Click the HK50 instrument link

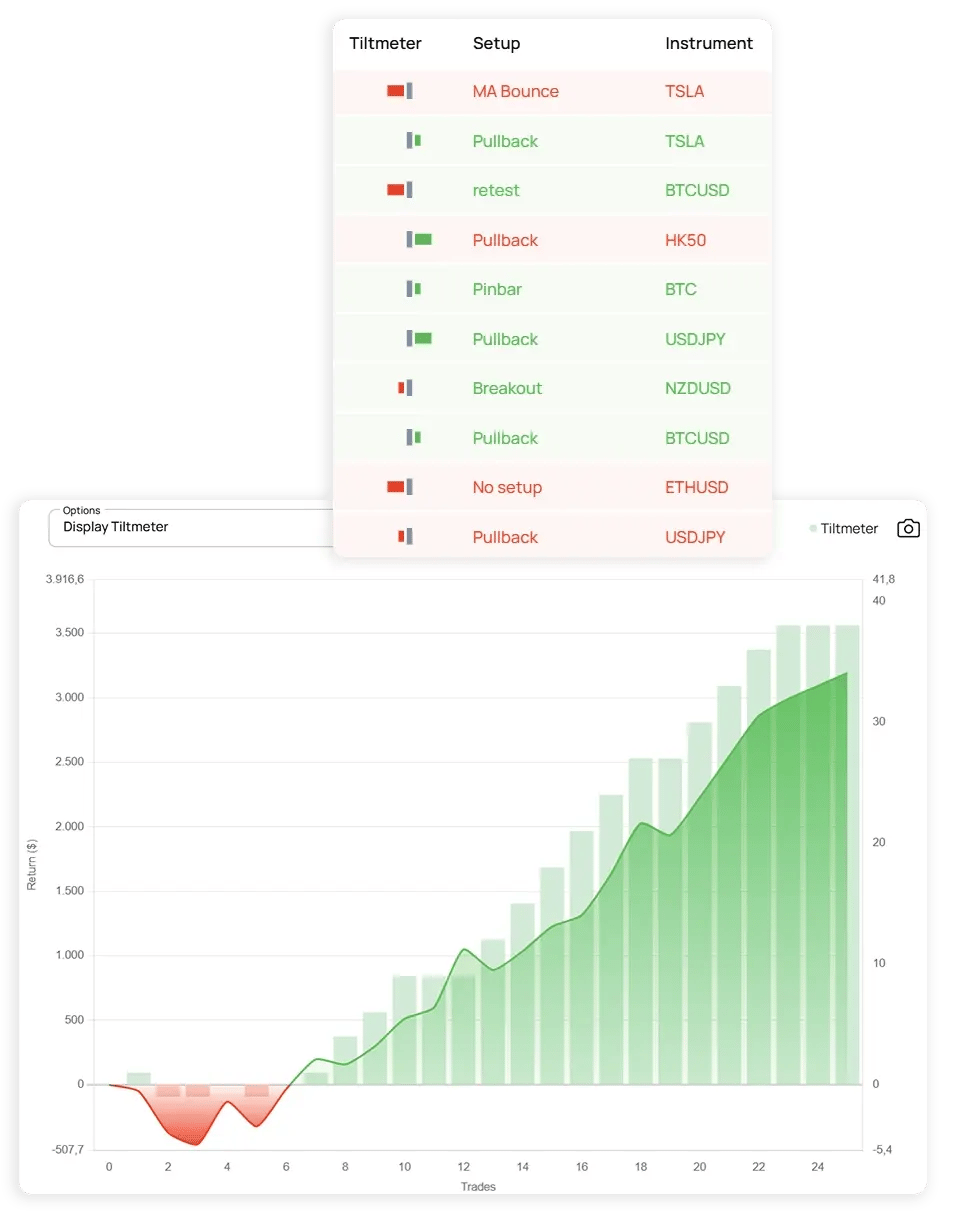pos(685,240)
